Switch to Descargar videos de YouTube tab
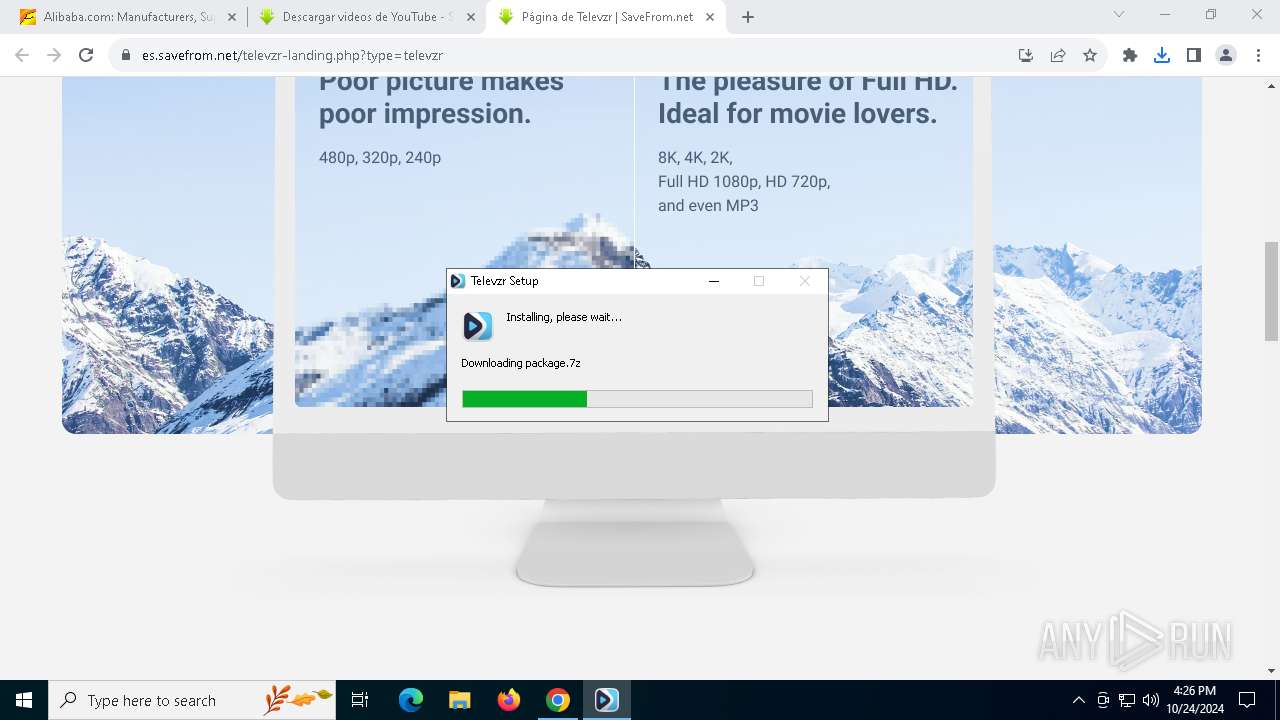 coord(367,17)
